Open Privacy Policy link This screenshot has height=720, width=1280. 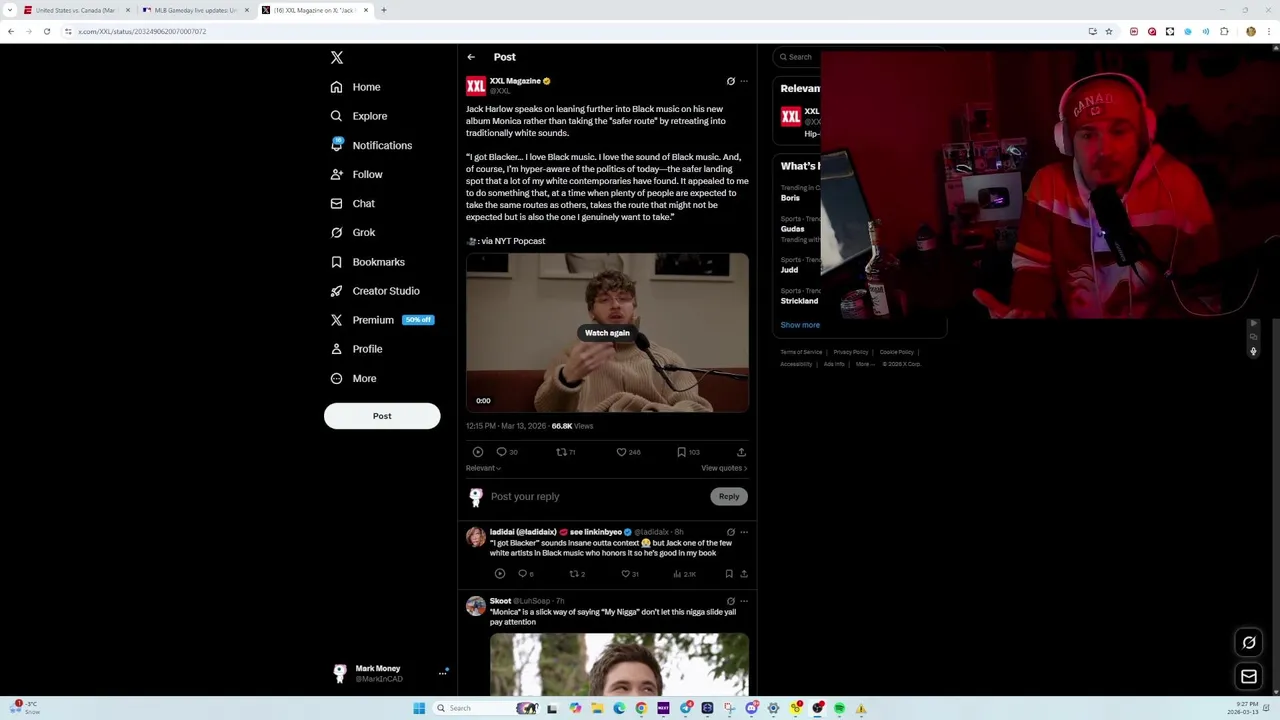(x=851, y=352)
